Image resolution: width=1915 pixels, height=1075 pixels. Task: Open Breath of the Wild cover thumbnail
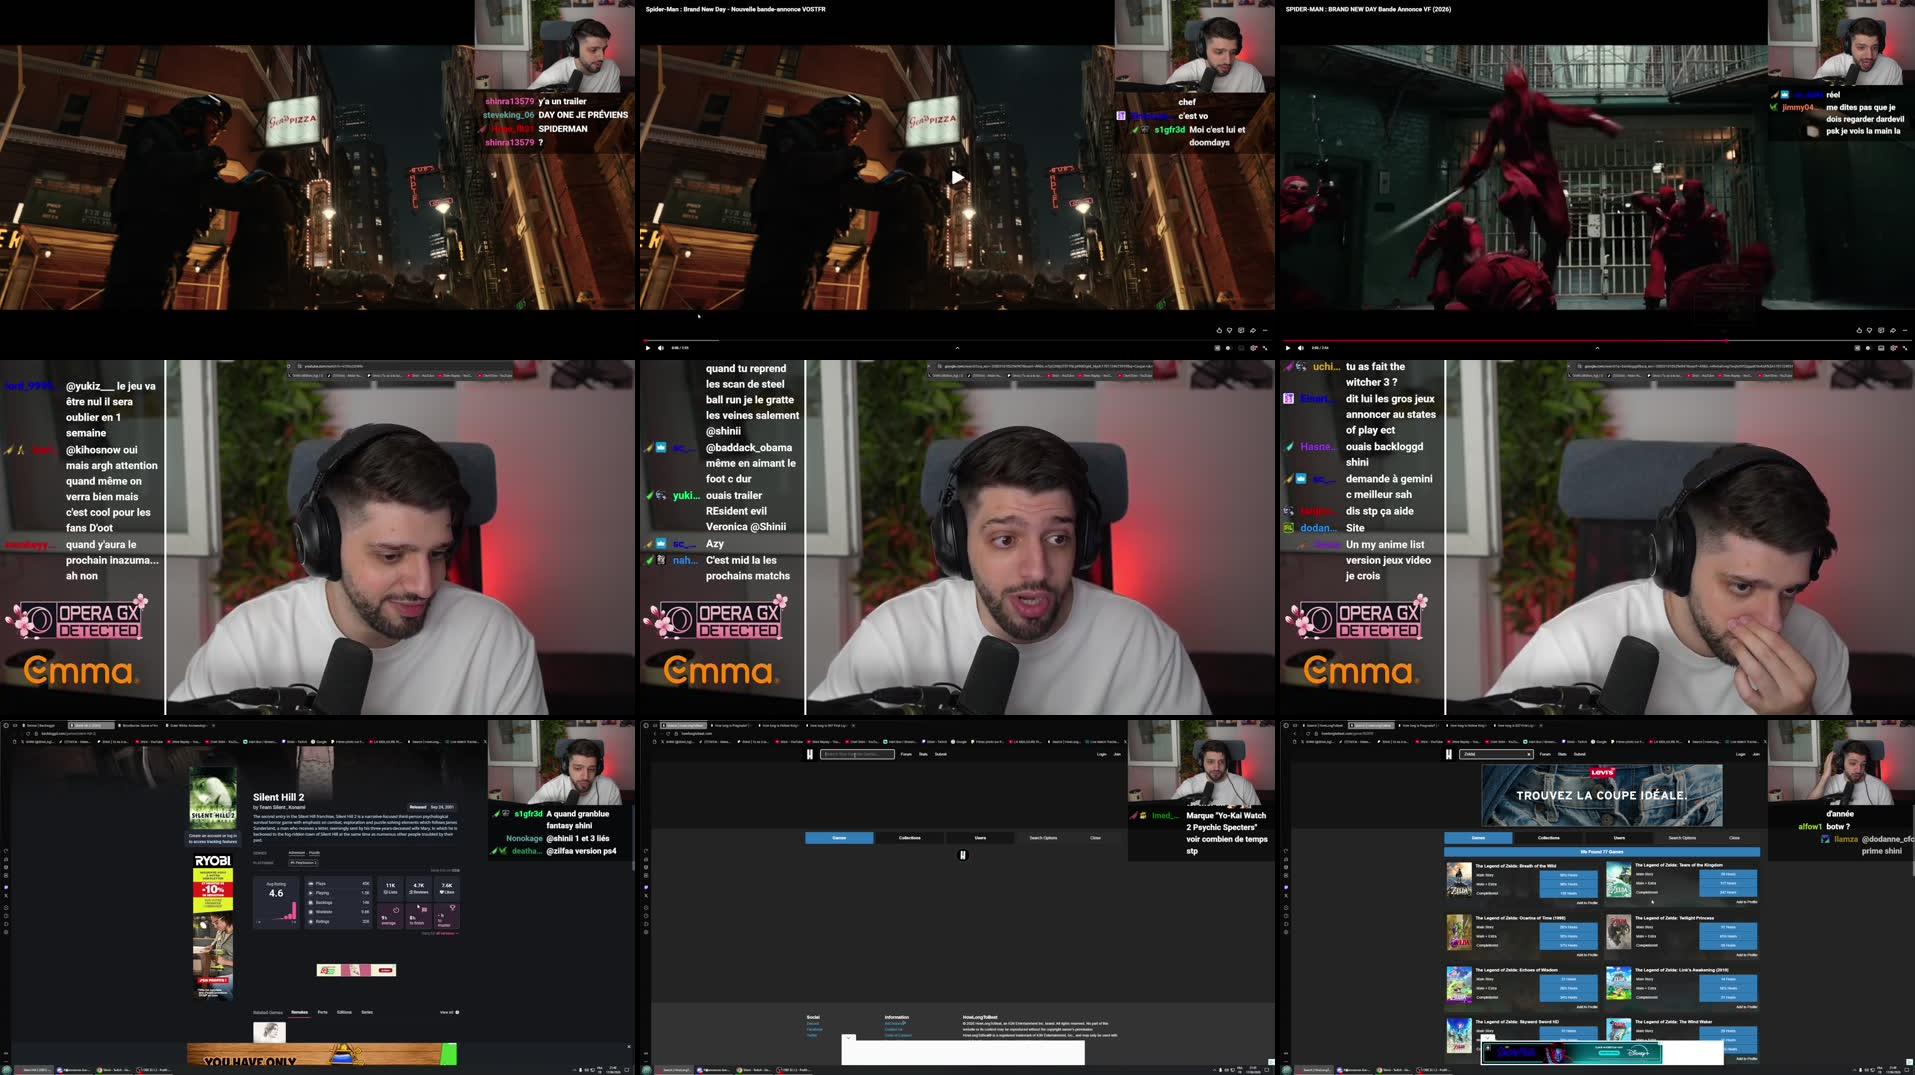pos(1459,879)
